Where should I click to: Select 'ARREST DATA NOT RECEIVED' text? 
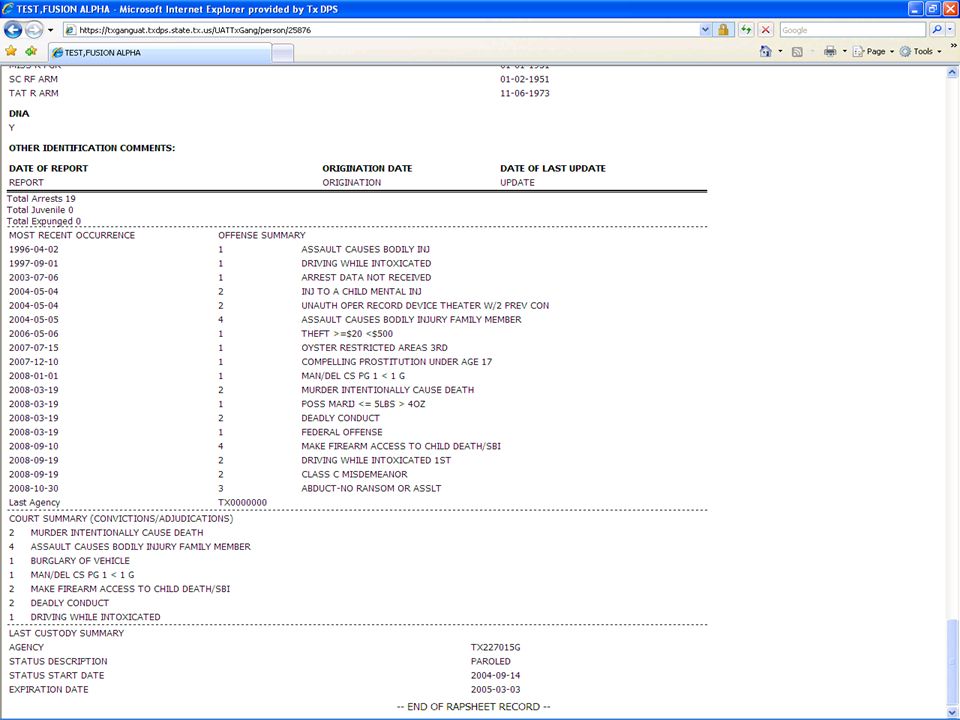point(366,277)
